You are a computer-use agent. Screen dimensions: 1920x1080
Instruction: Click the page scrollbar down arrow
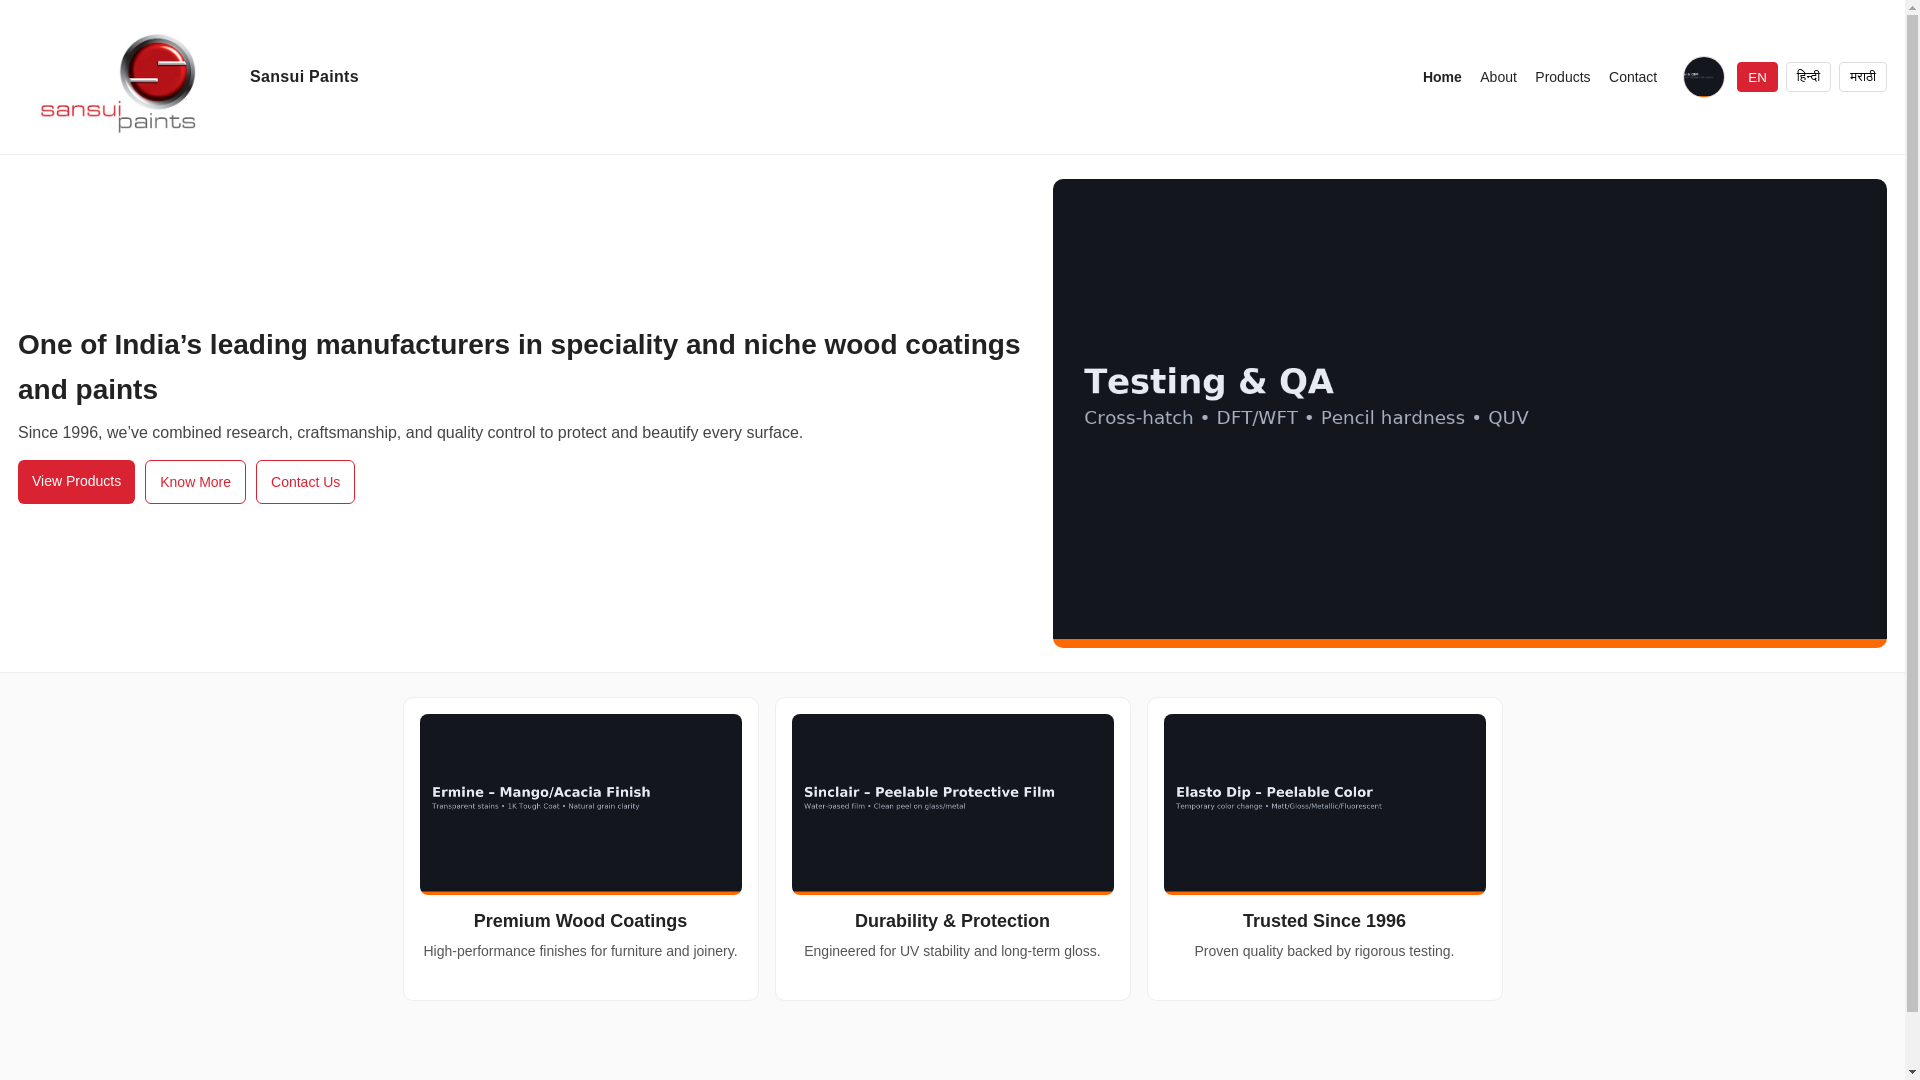pos(1912,1072)
